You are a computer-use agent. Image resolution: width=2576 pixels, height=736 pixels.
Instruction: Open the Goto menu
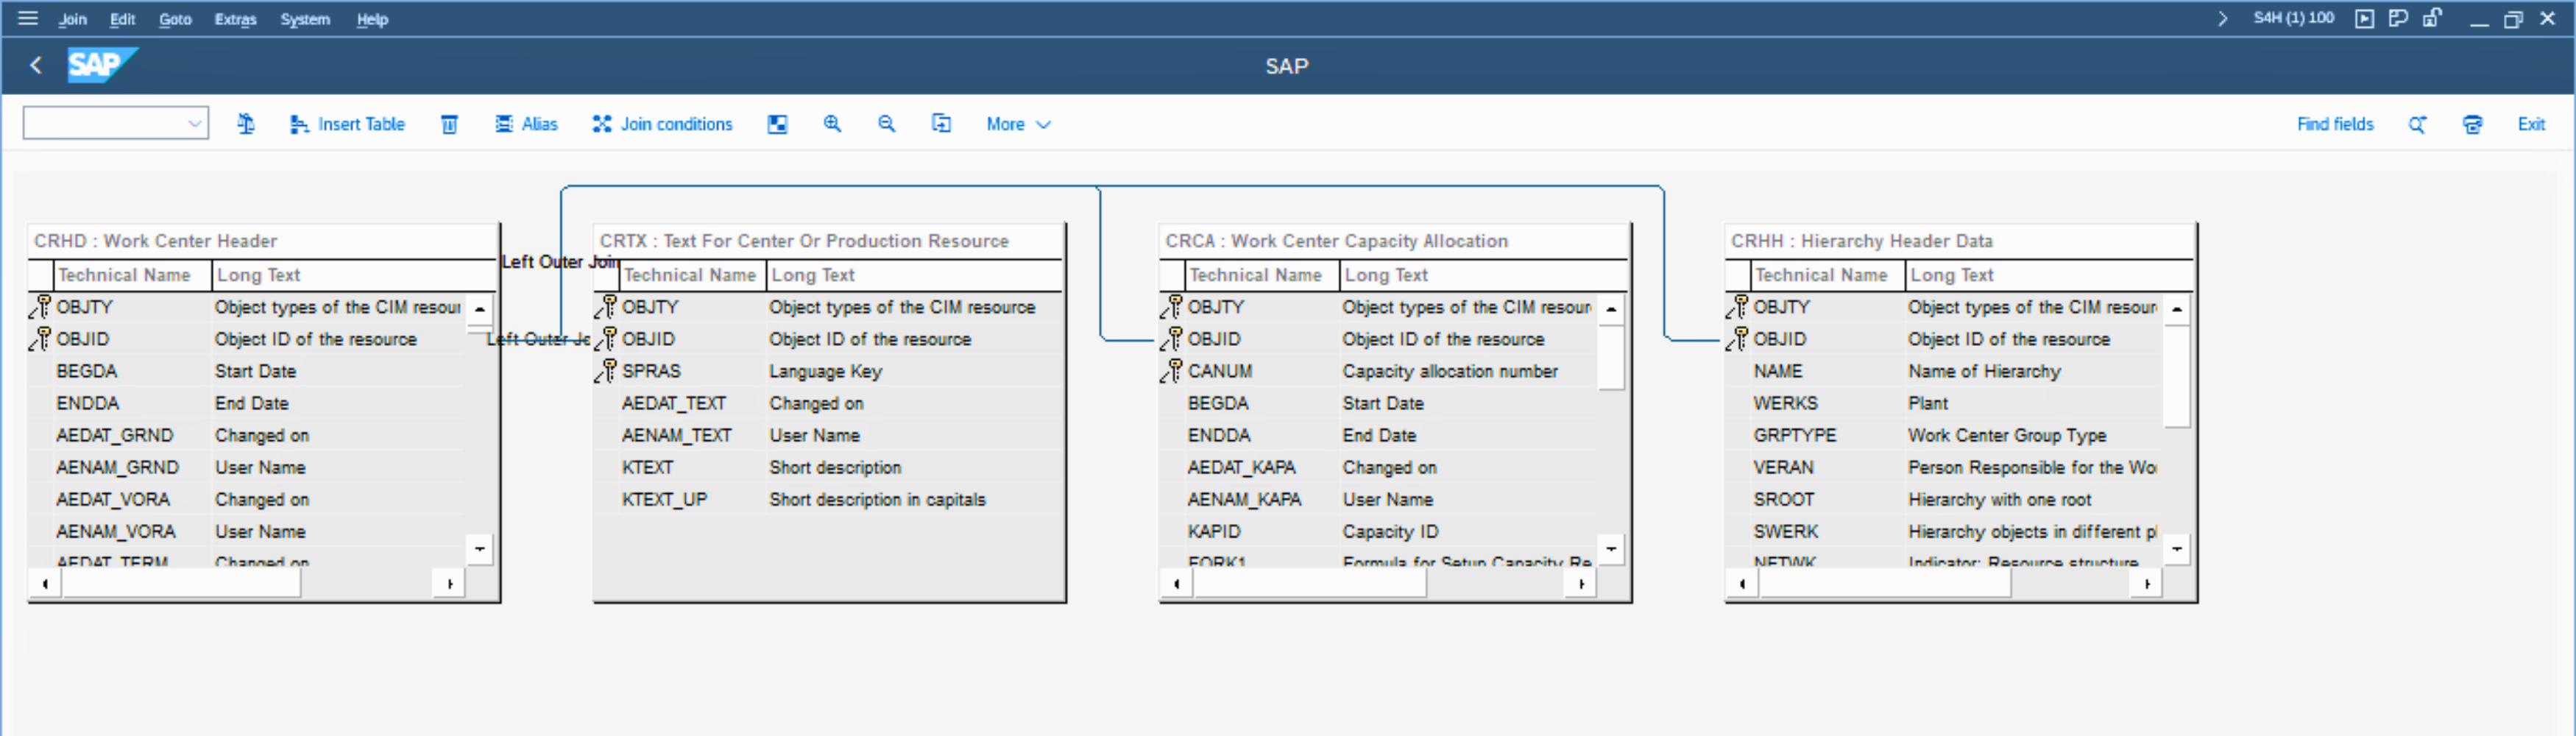175,19
